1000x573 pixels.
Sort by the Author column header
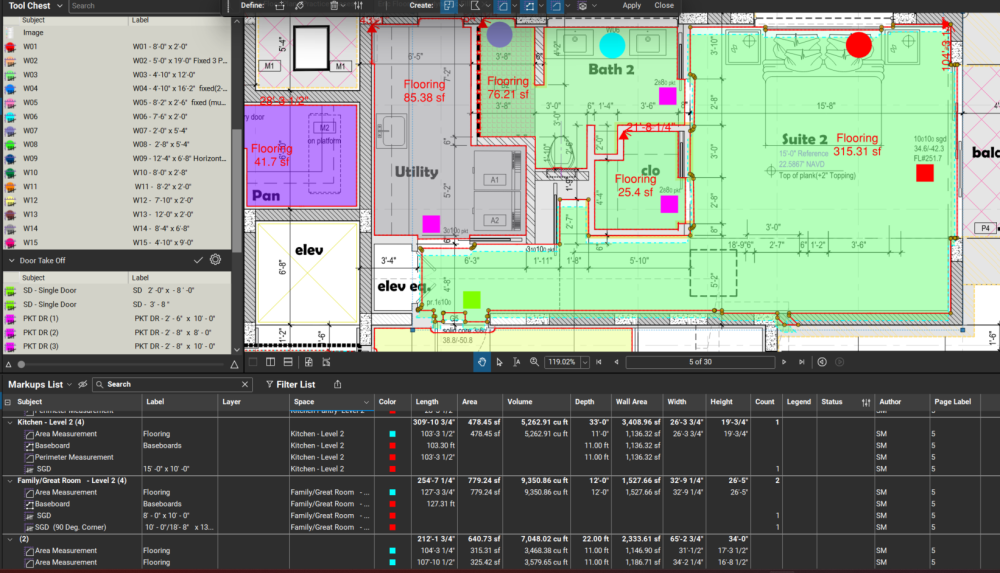pyautogui.click(x=890, y=402)
